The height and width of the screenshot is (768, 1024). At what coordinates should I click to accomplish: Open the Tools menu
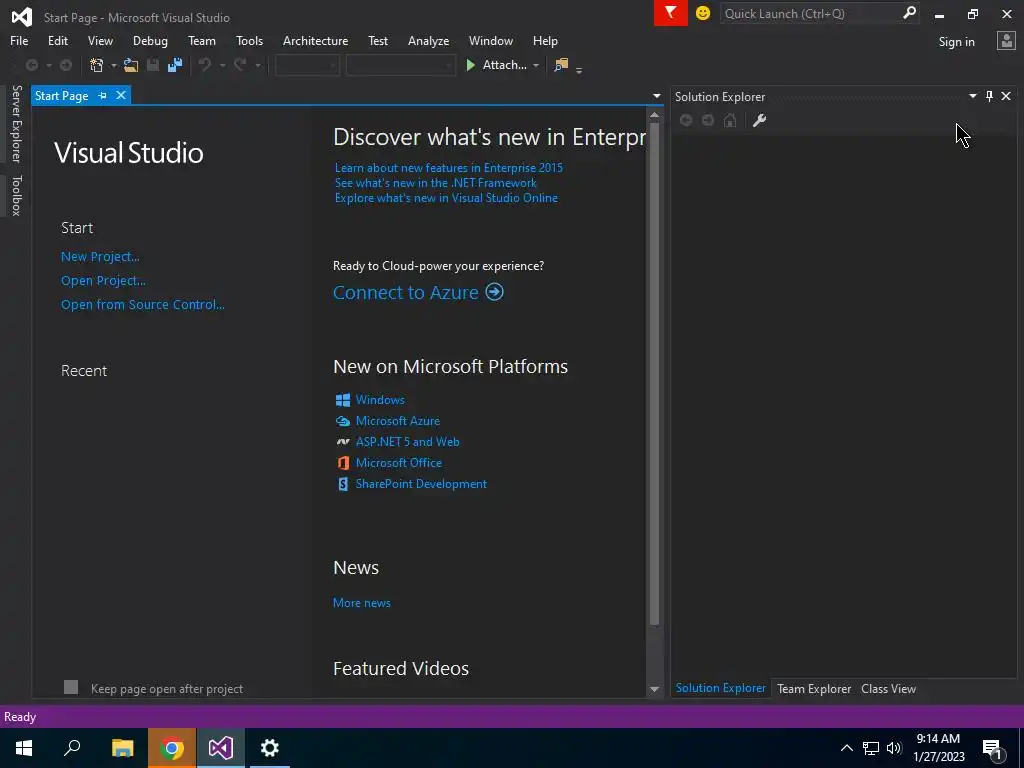click(249, 40)
